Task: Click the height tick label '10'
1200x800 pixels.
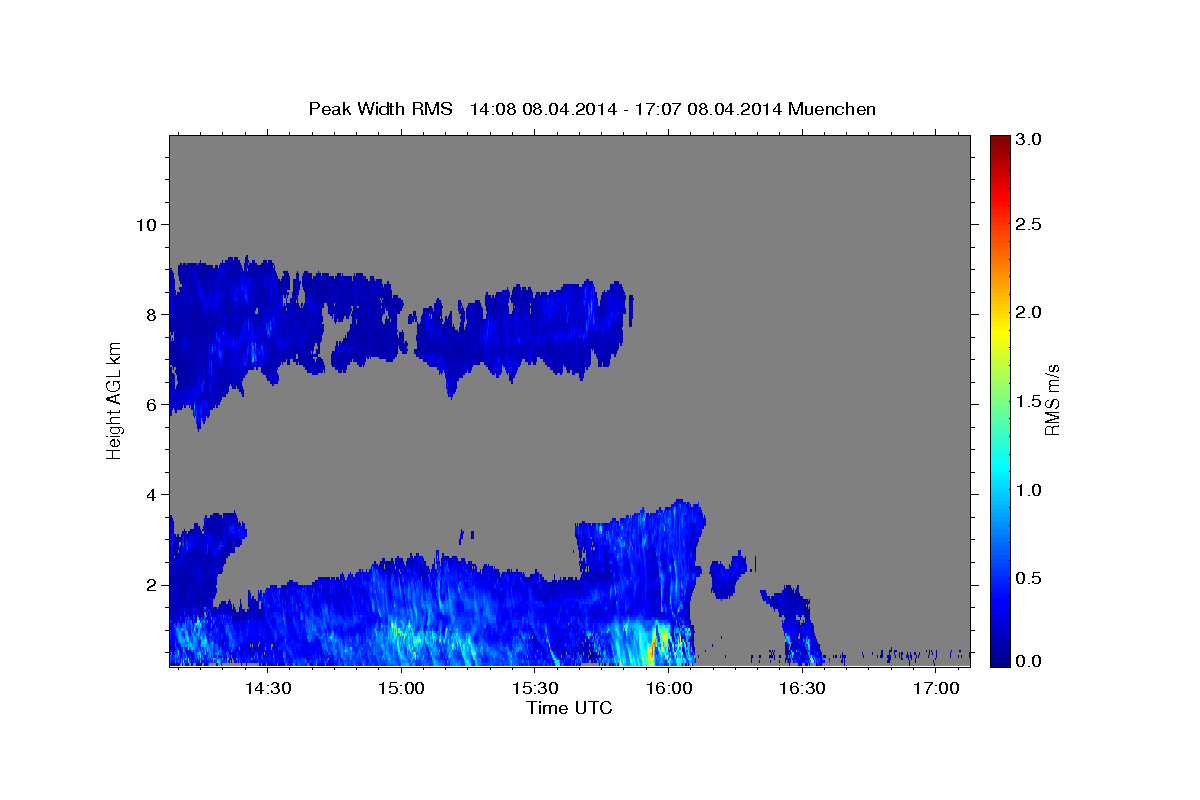Action: click(145, 224)
